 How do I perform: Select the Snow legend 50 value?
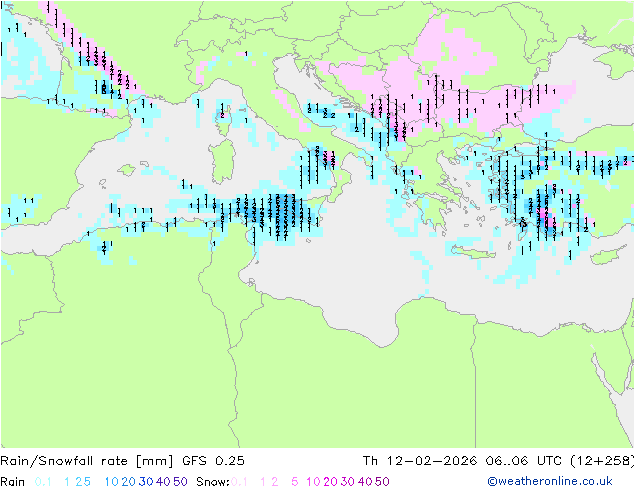click(382, 482)
